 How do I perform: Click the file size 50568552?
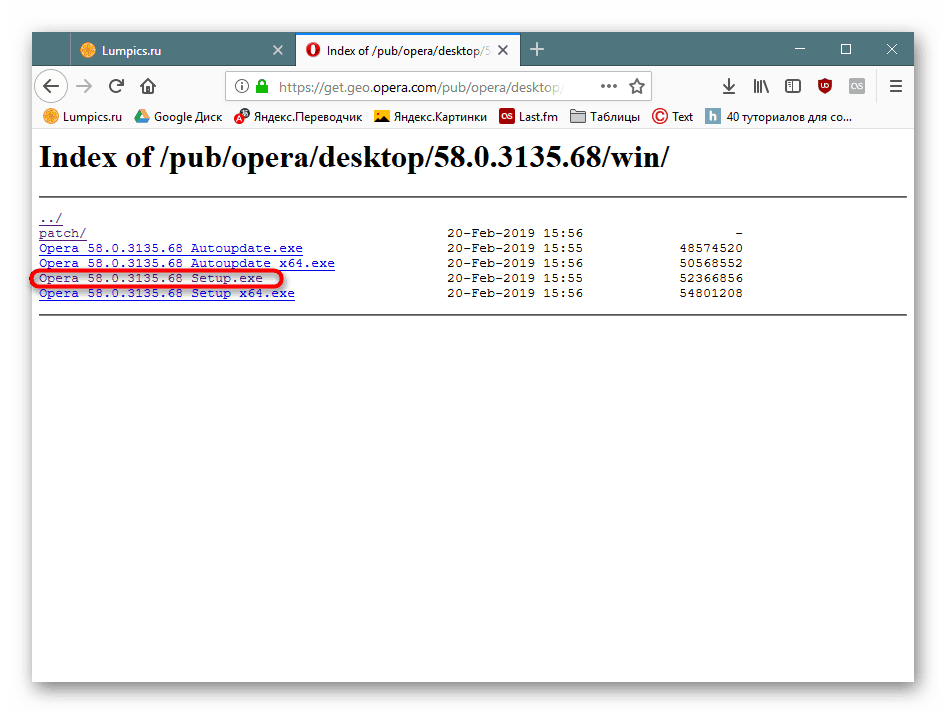[x=711, y=263]
